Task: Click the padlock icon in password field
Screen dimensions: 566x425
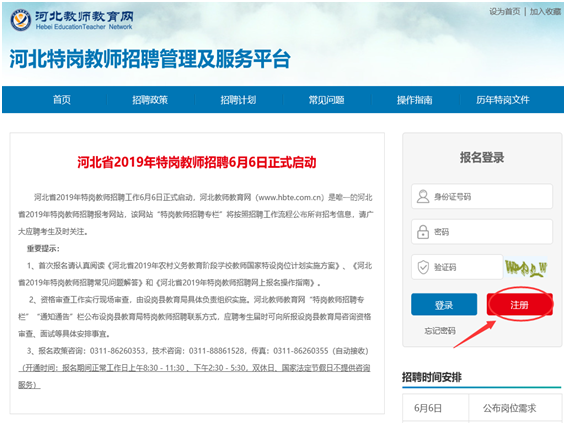Action: [x=423, y=232]
